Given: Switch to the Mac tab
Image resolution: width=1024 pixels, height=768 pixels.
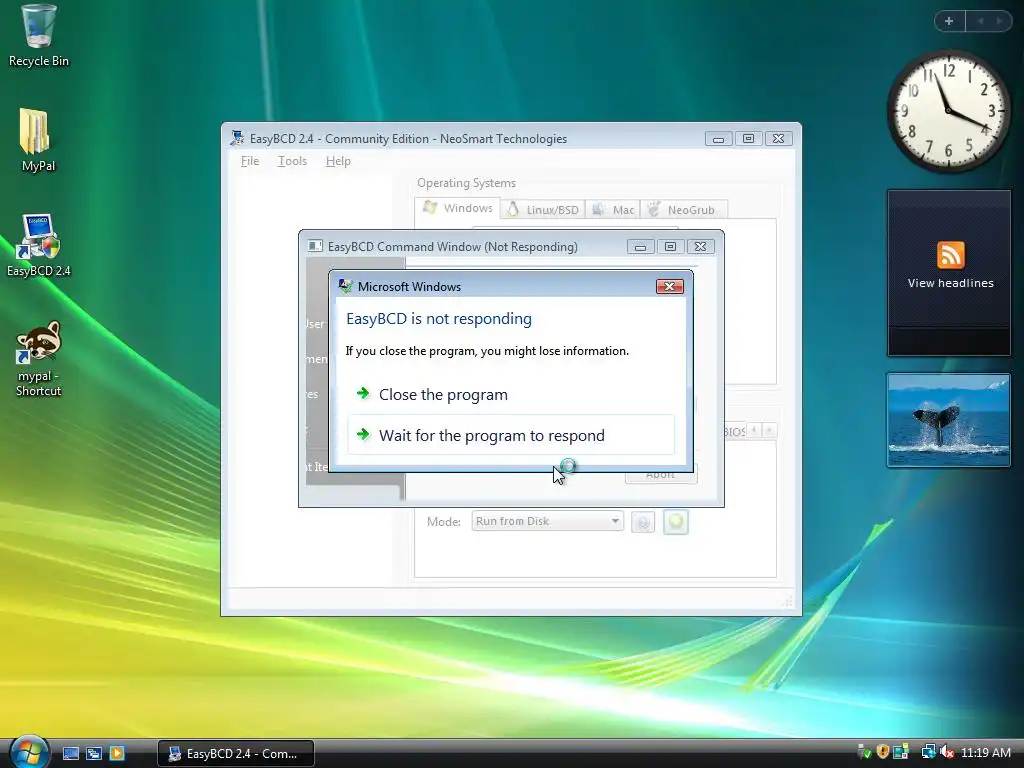Looking at the screenshot, I should click(x=613, y=210).
